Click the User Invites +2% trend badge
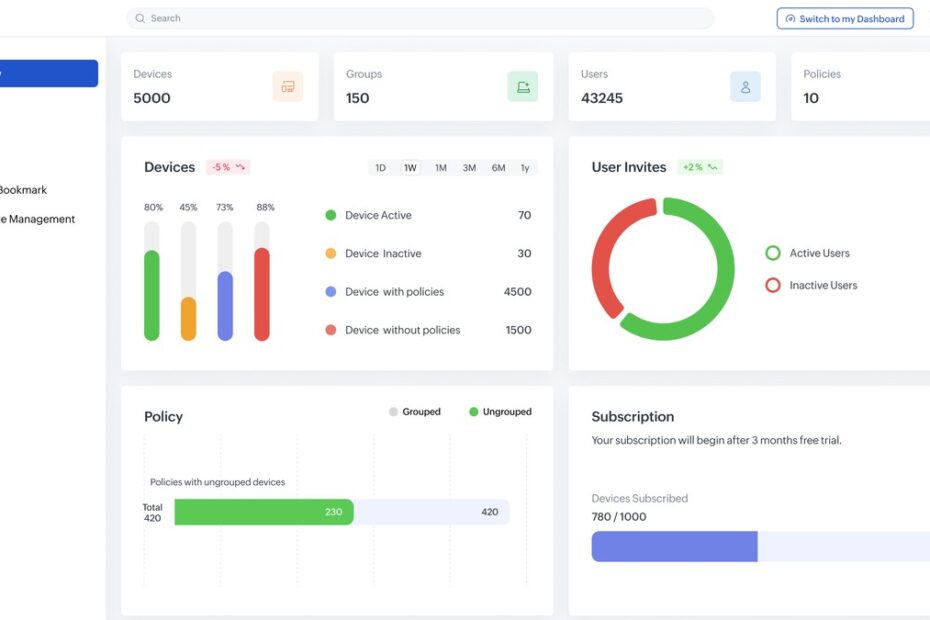This screenshot has height=620, width=930. point(699,167)
